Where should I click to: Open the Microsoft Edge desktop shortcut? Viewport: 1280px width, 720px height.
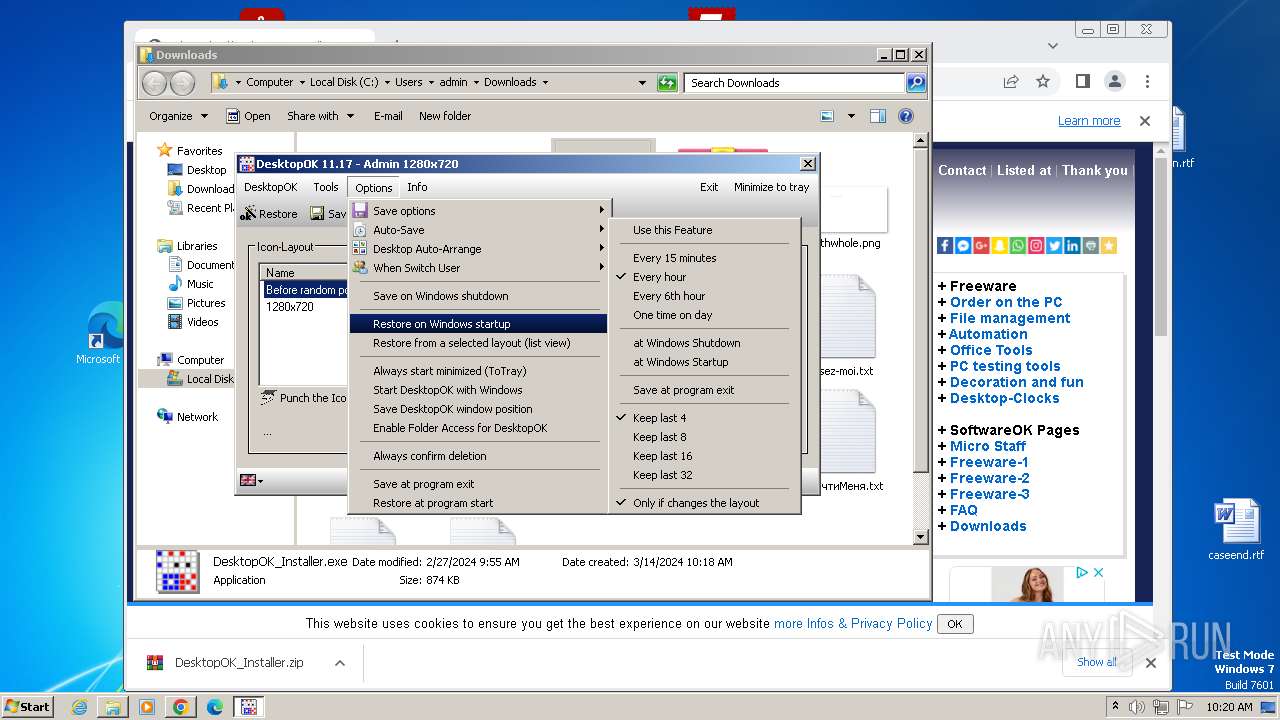click(100, 335)
